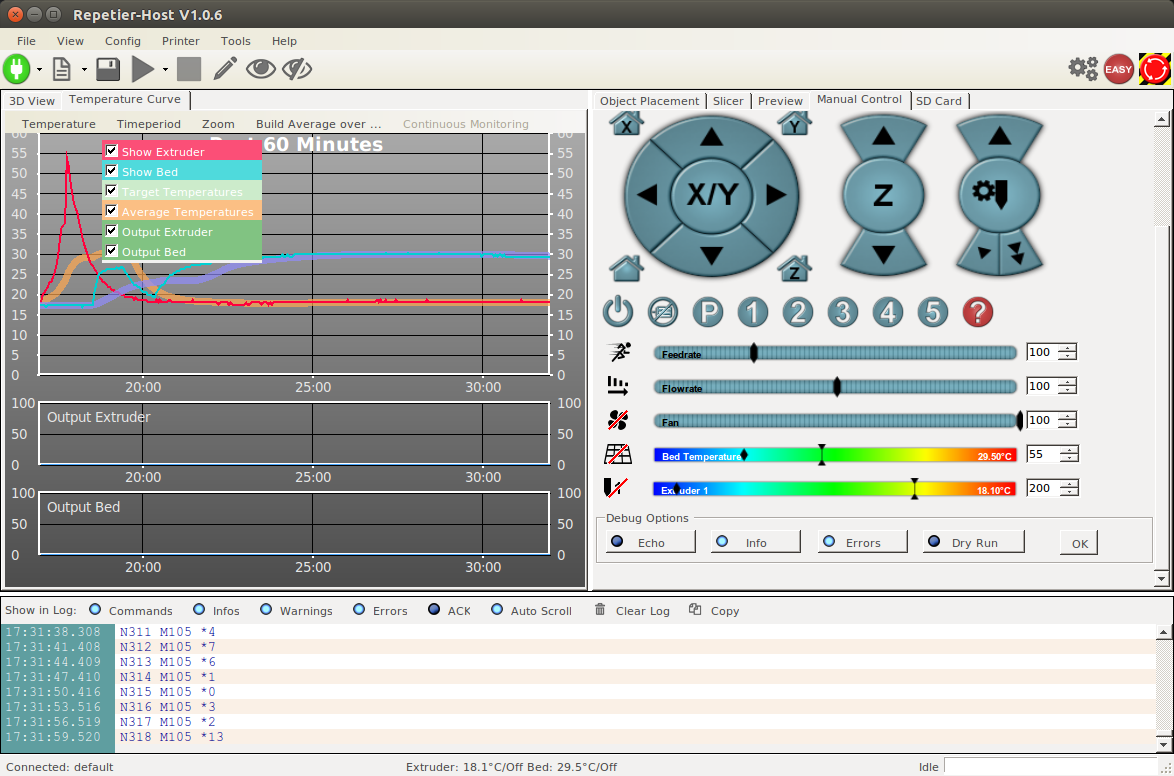Open the Load file document icon
The height and width of the screenshot is (776, 1174).
[61, 69]
